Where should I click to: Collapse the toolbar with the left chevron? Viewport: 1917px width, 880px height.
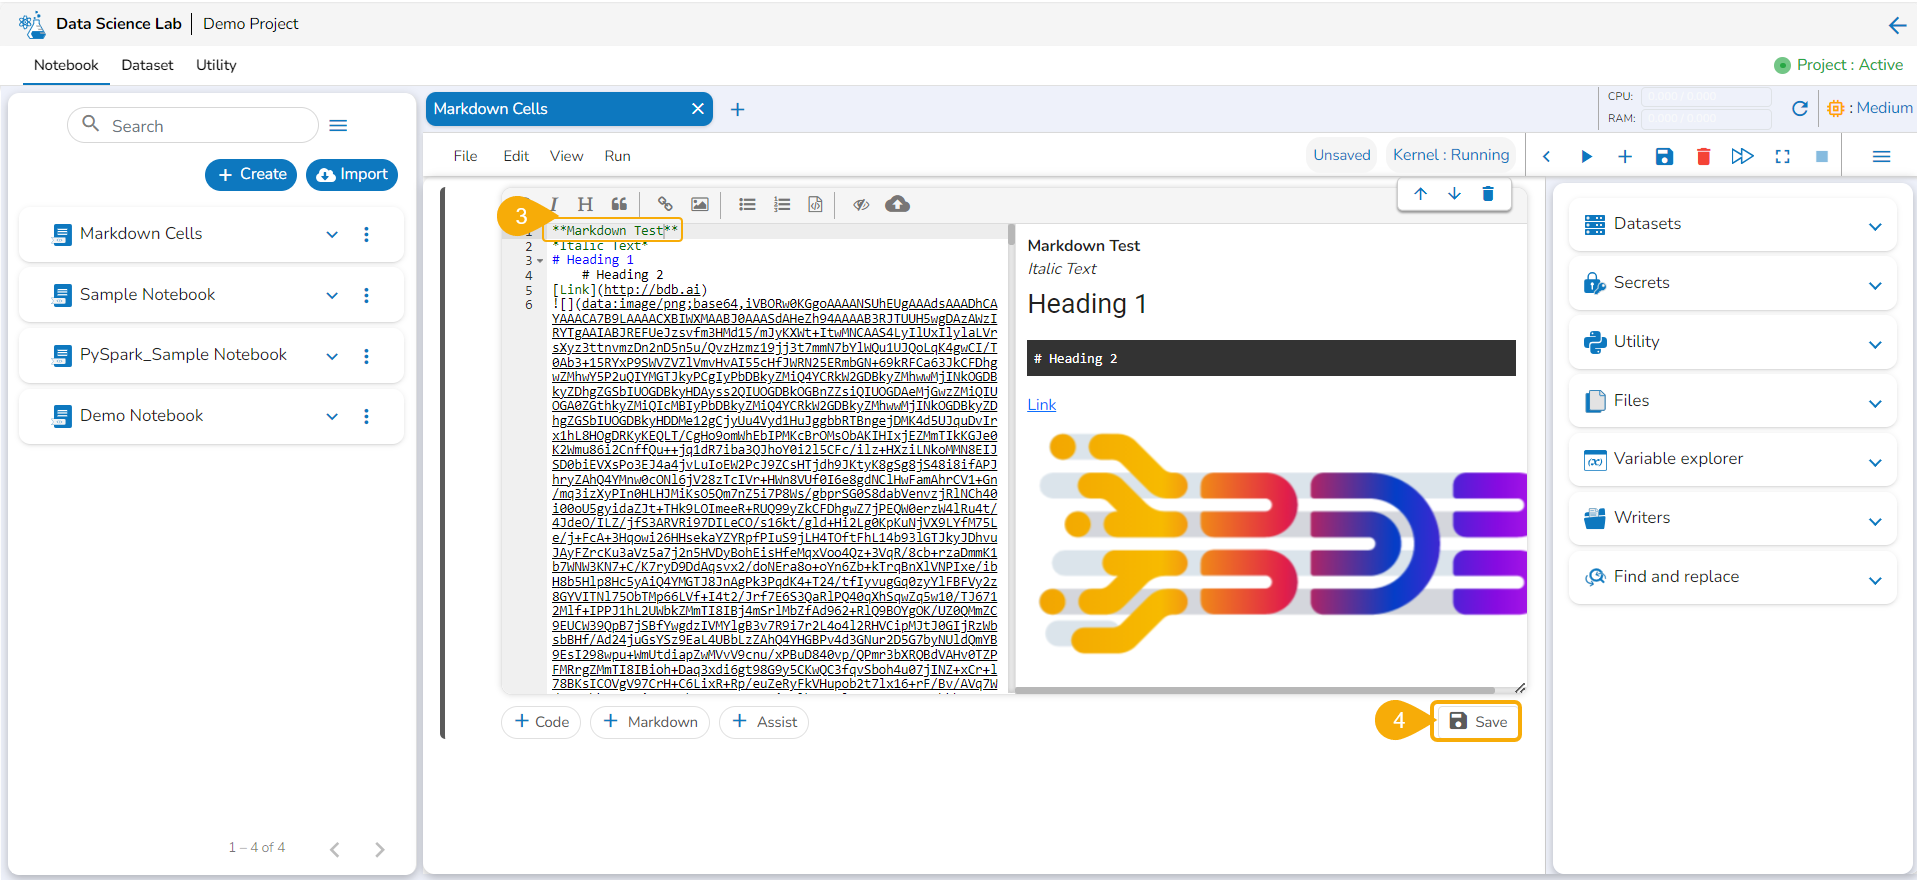click(1547, 156)
